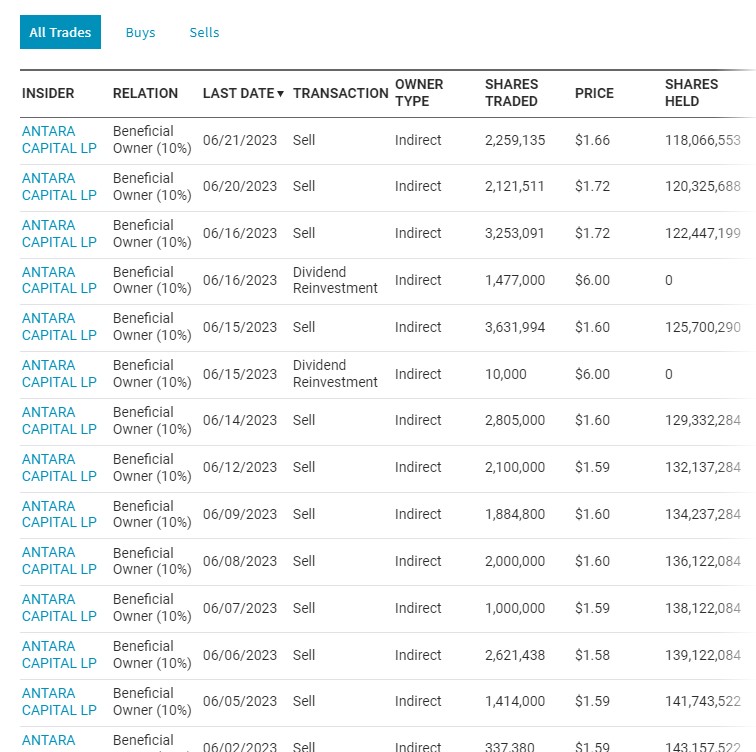Click the SHARES HELD column header
This screenshot has height=752, width=756.
[691, 93]
